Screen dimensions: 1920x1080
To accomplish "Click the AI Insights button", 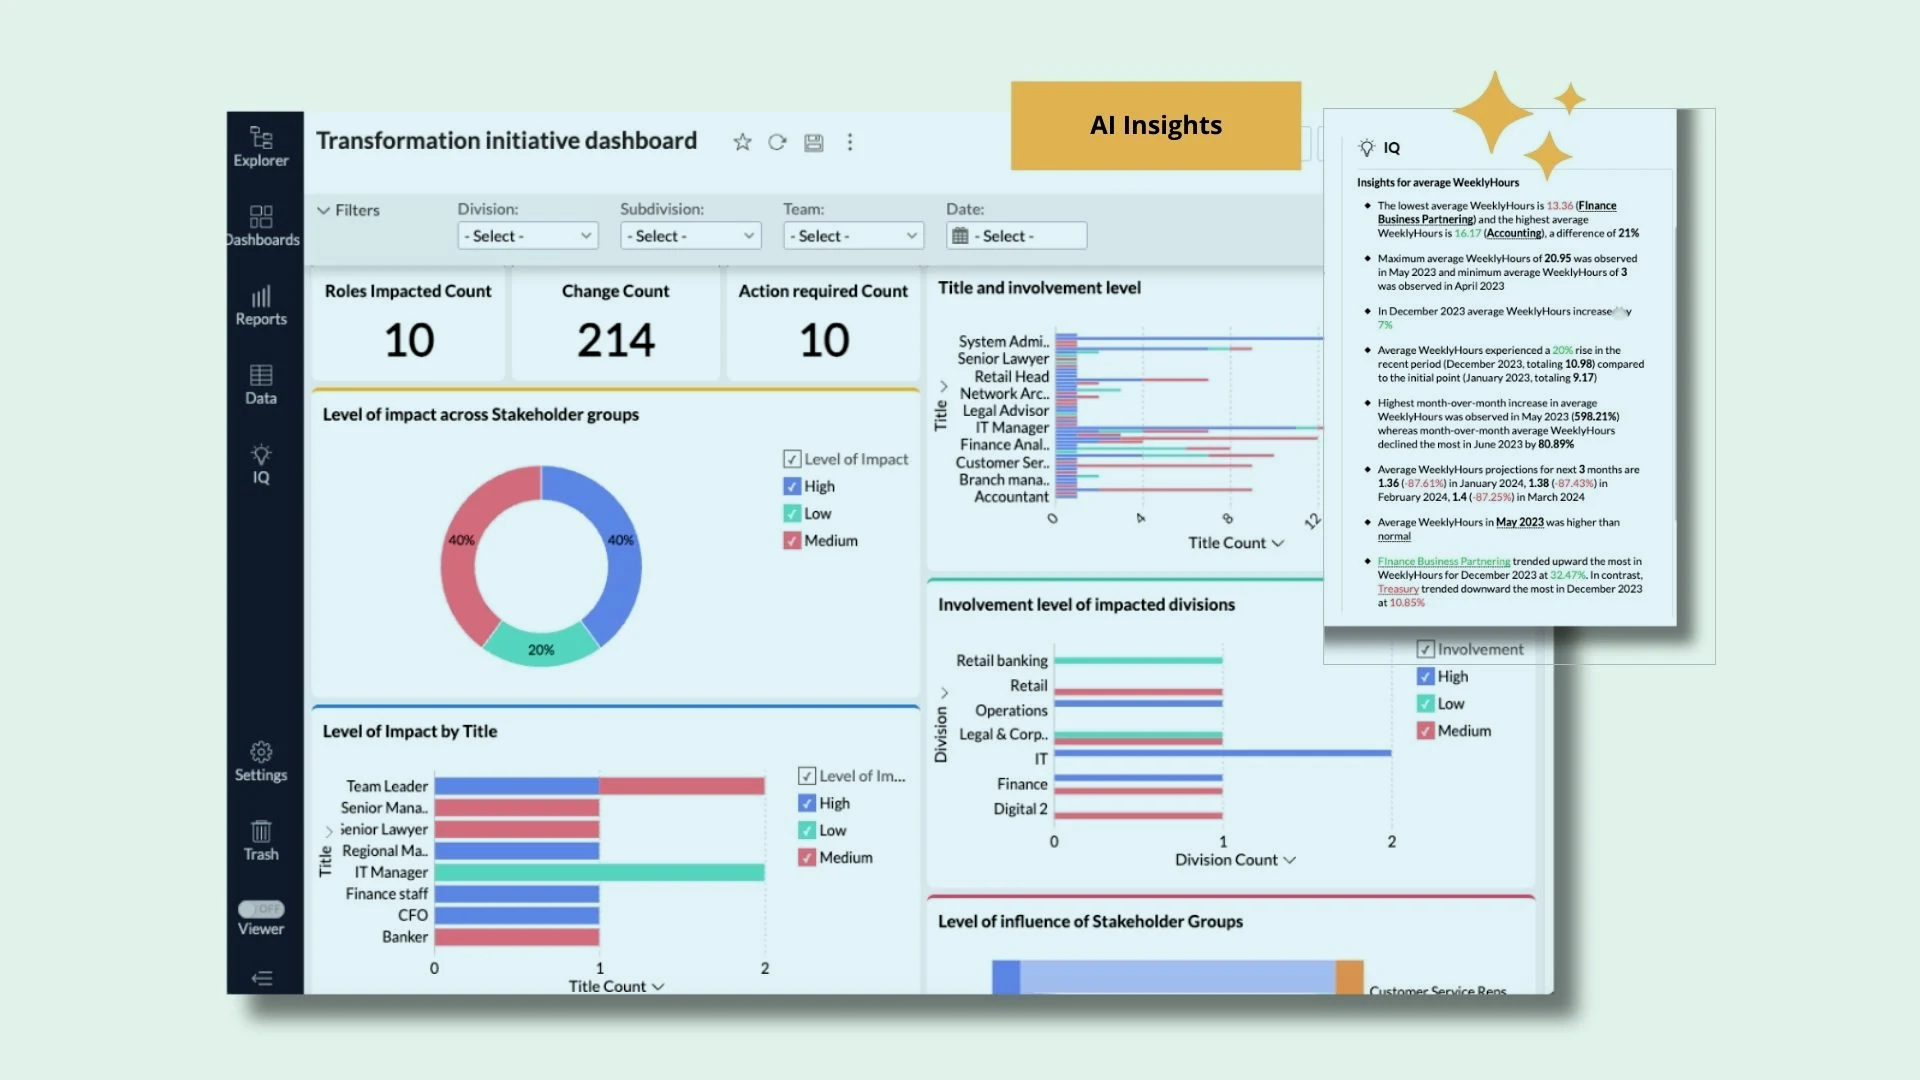I will click(x=1155, y=125).
